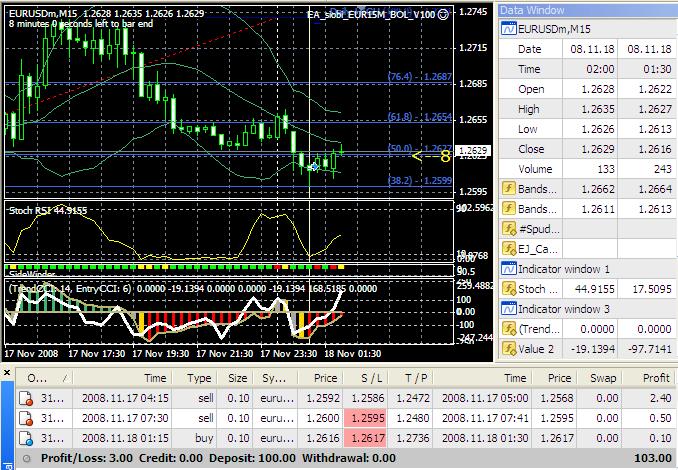Sort by the T / P column header
The image size is (678, 470).
click(x=411, y=378)
